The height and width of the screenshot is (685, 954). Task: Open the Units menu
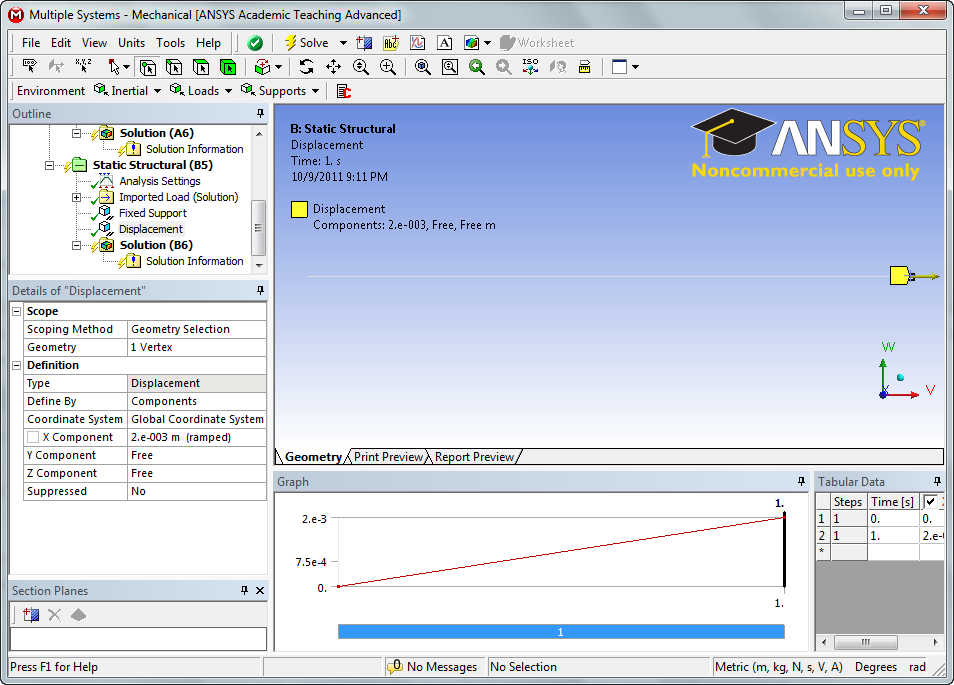point(131,43)
